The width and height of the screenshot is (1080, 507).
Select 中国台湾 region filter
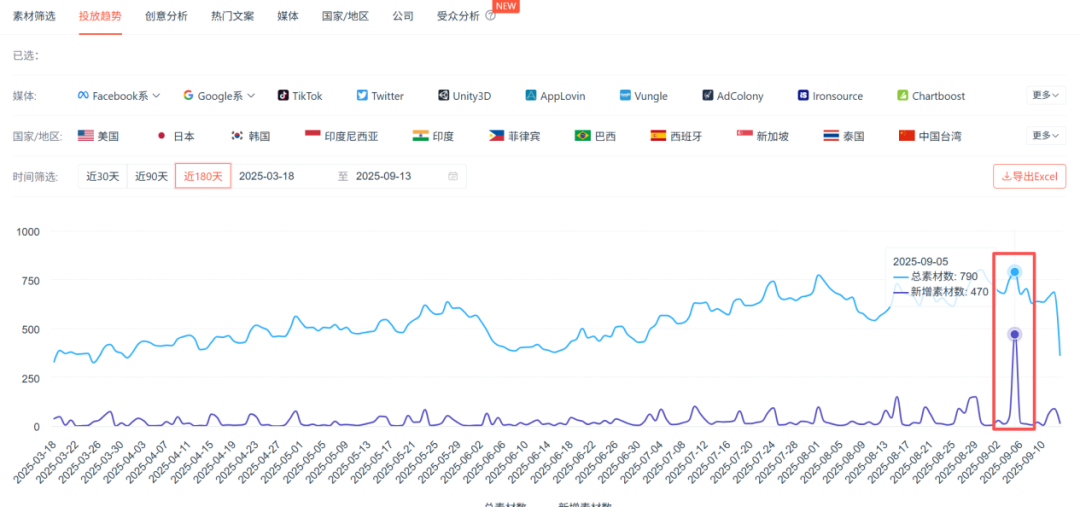tap(930, 136)
